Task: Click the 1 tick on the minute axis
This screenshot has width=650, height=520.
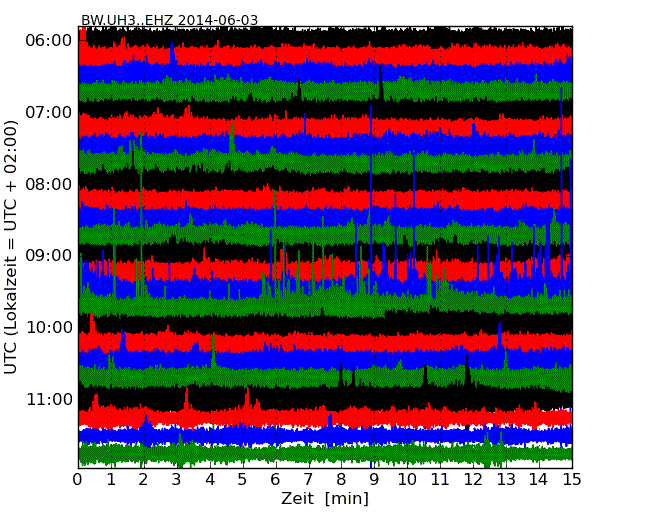Action: pyautogui.click(x=111, y=479)
